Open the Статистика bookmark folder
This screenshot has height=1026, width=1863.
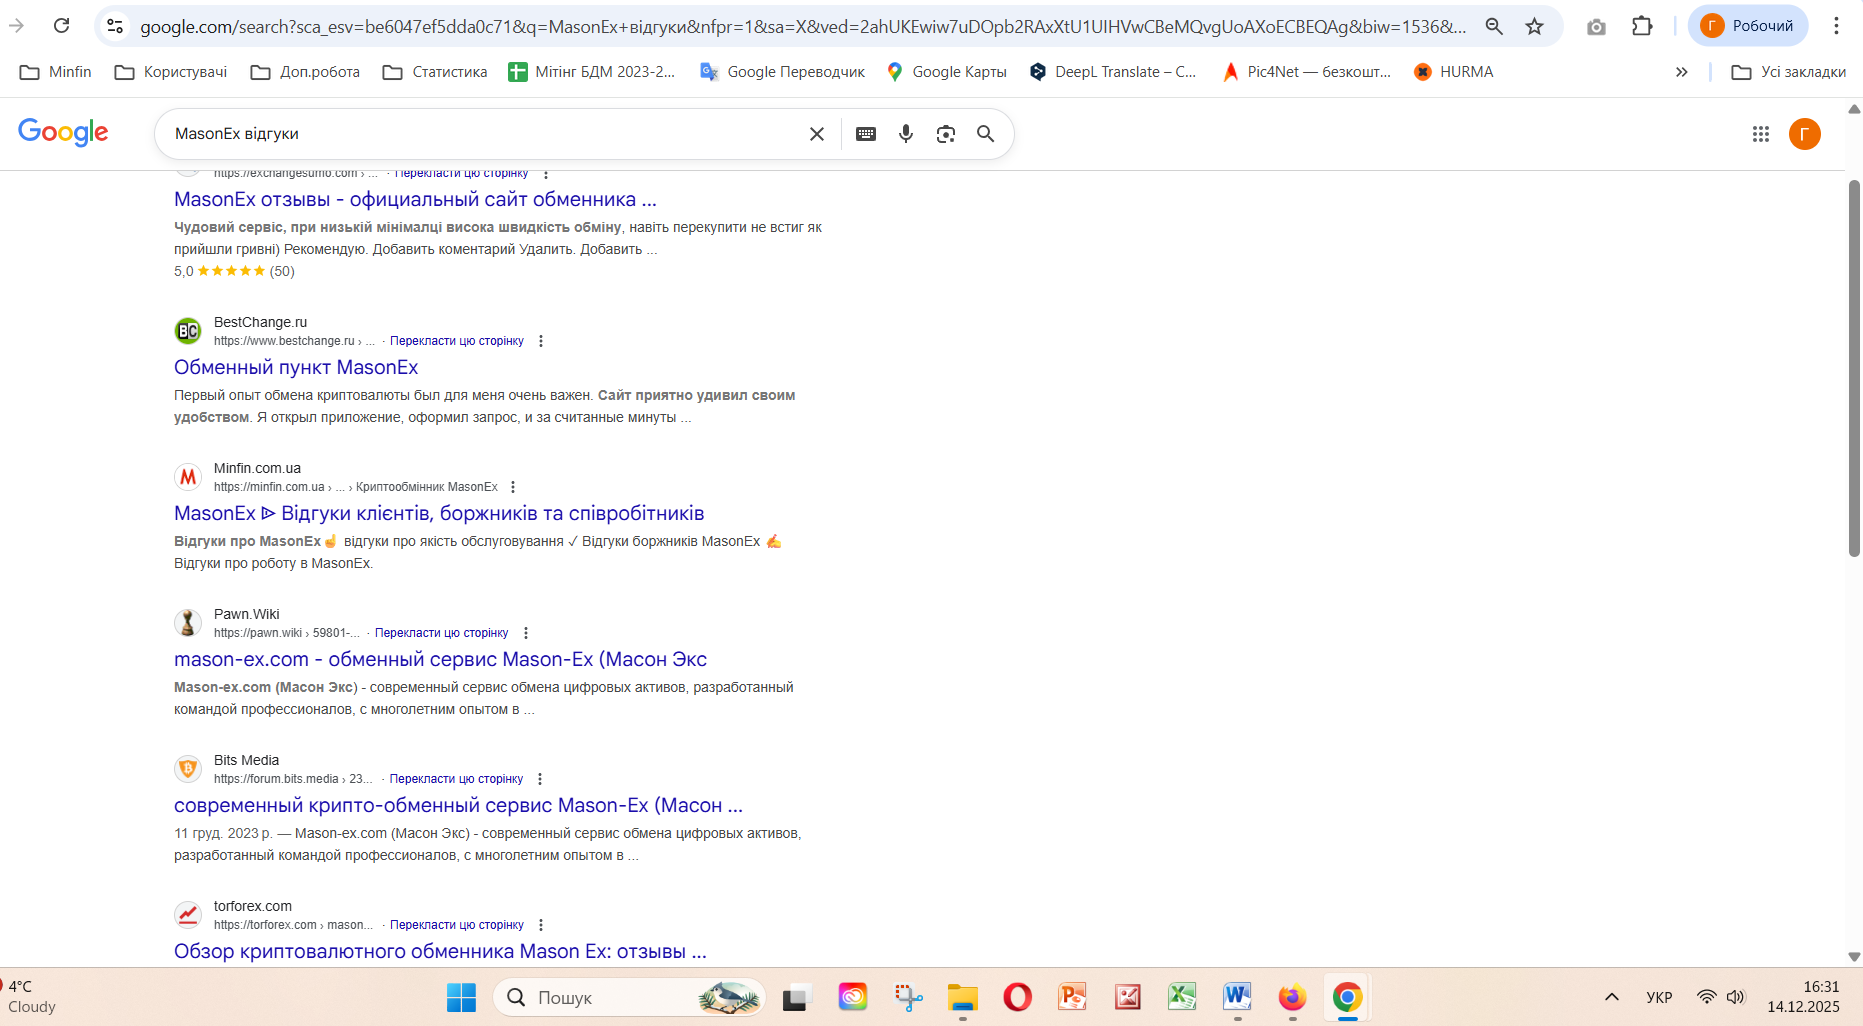tap(435, 72)
